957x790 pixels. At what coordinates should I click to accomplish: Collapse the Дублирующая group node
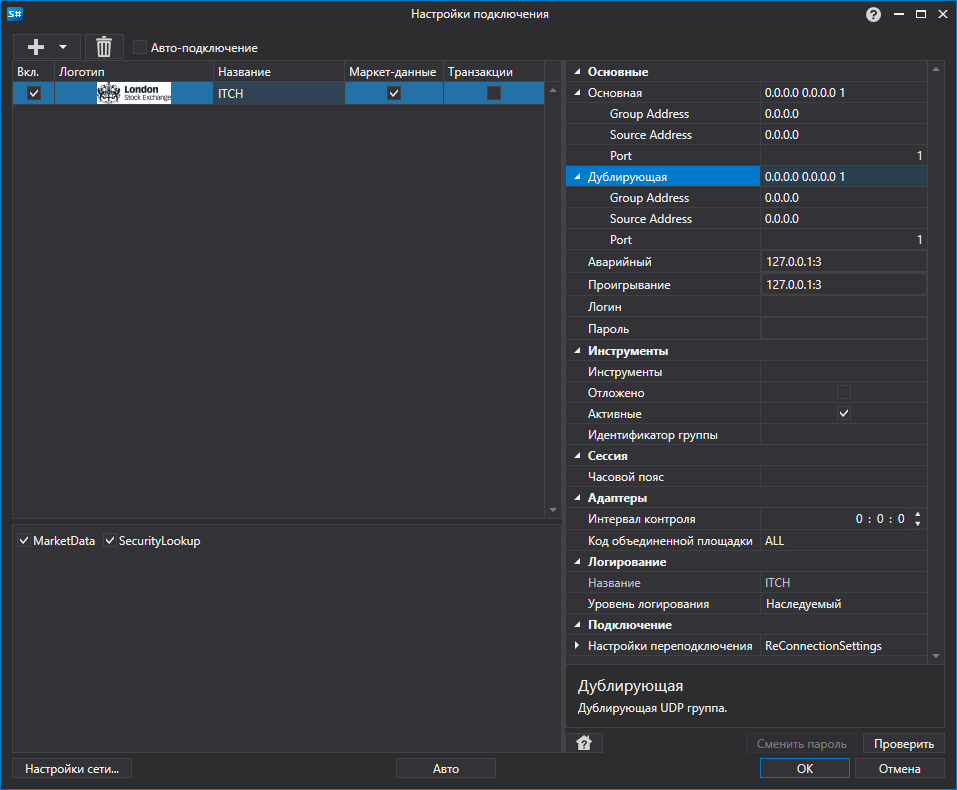(x=577, y=176)
